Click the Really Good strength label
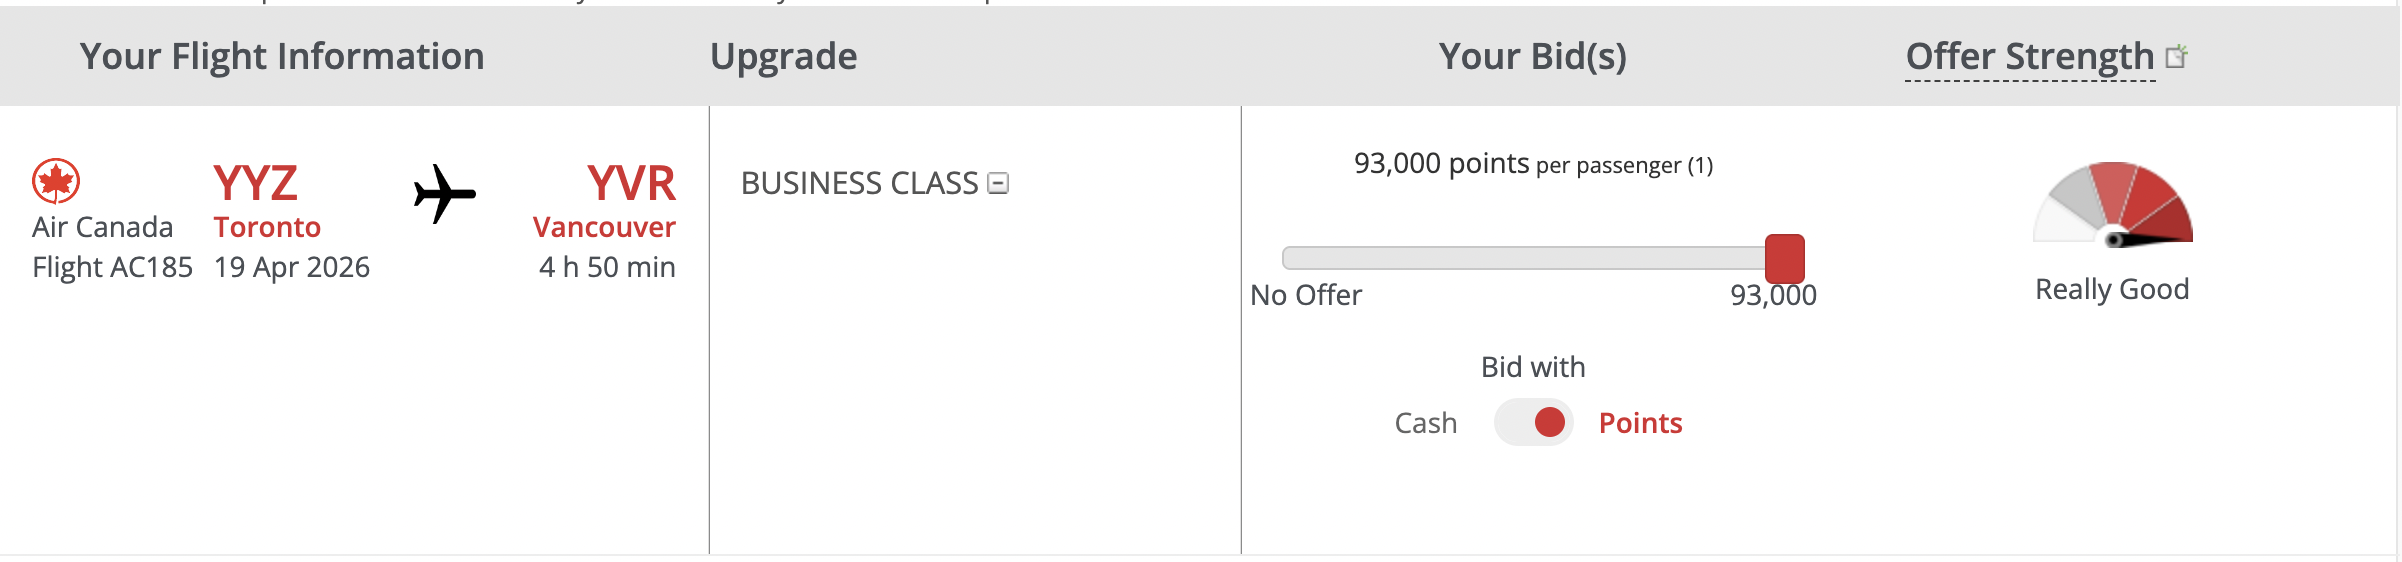The image size is (2402, 562). click(x=2112, y=289)
